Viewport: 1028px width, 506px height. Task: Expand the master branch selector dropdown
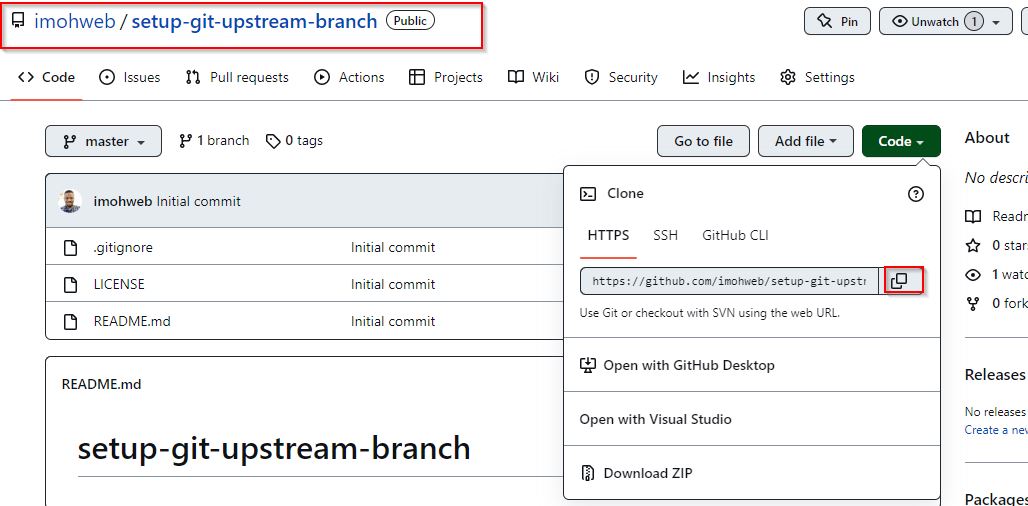[104, 141]
